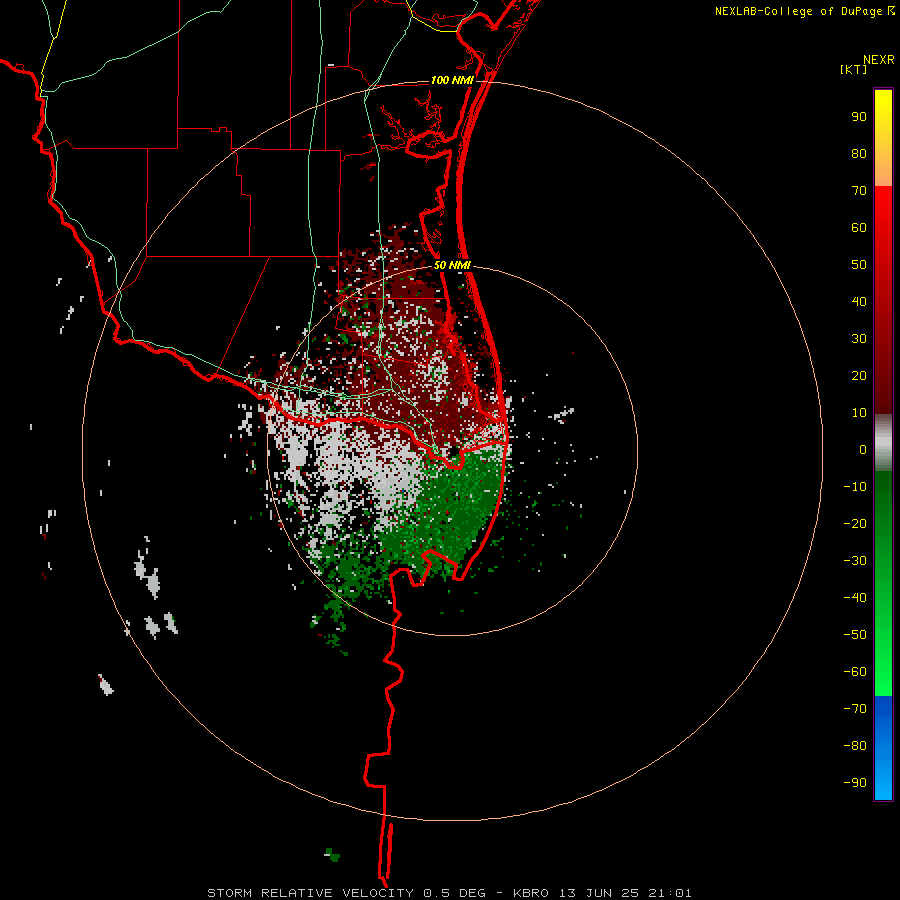Screen dimensions: 900x900
Task: Click the -90 value on velocity scale
Action: [855, 782]
